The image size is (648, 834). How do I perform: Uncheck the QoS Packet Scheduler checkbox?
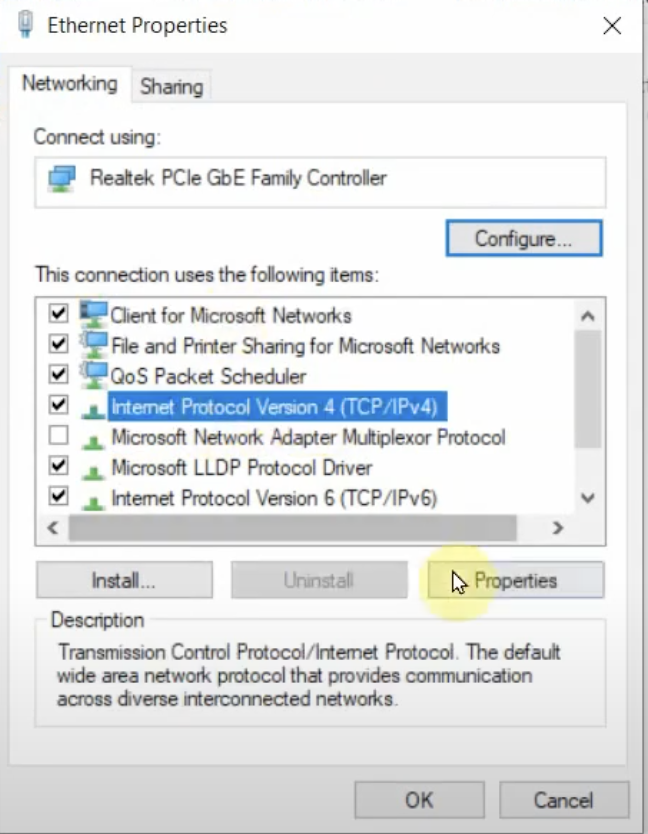pos(59,374)
